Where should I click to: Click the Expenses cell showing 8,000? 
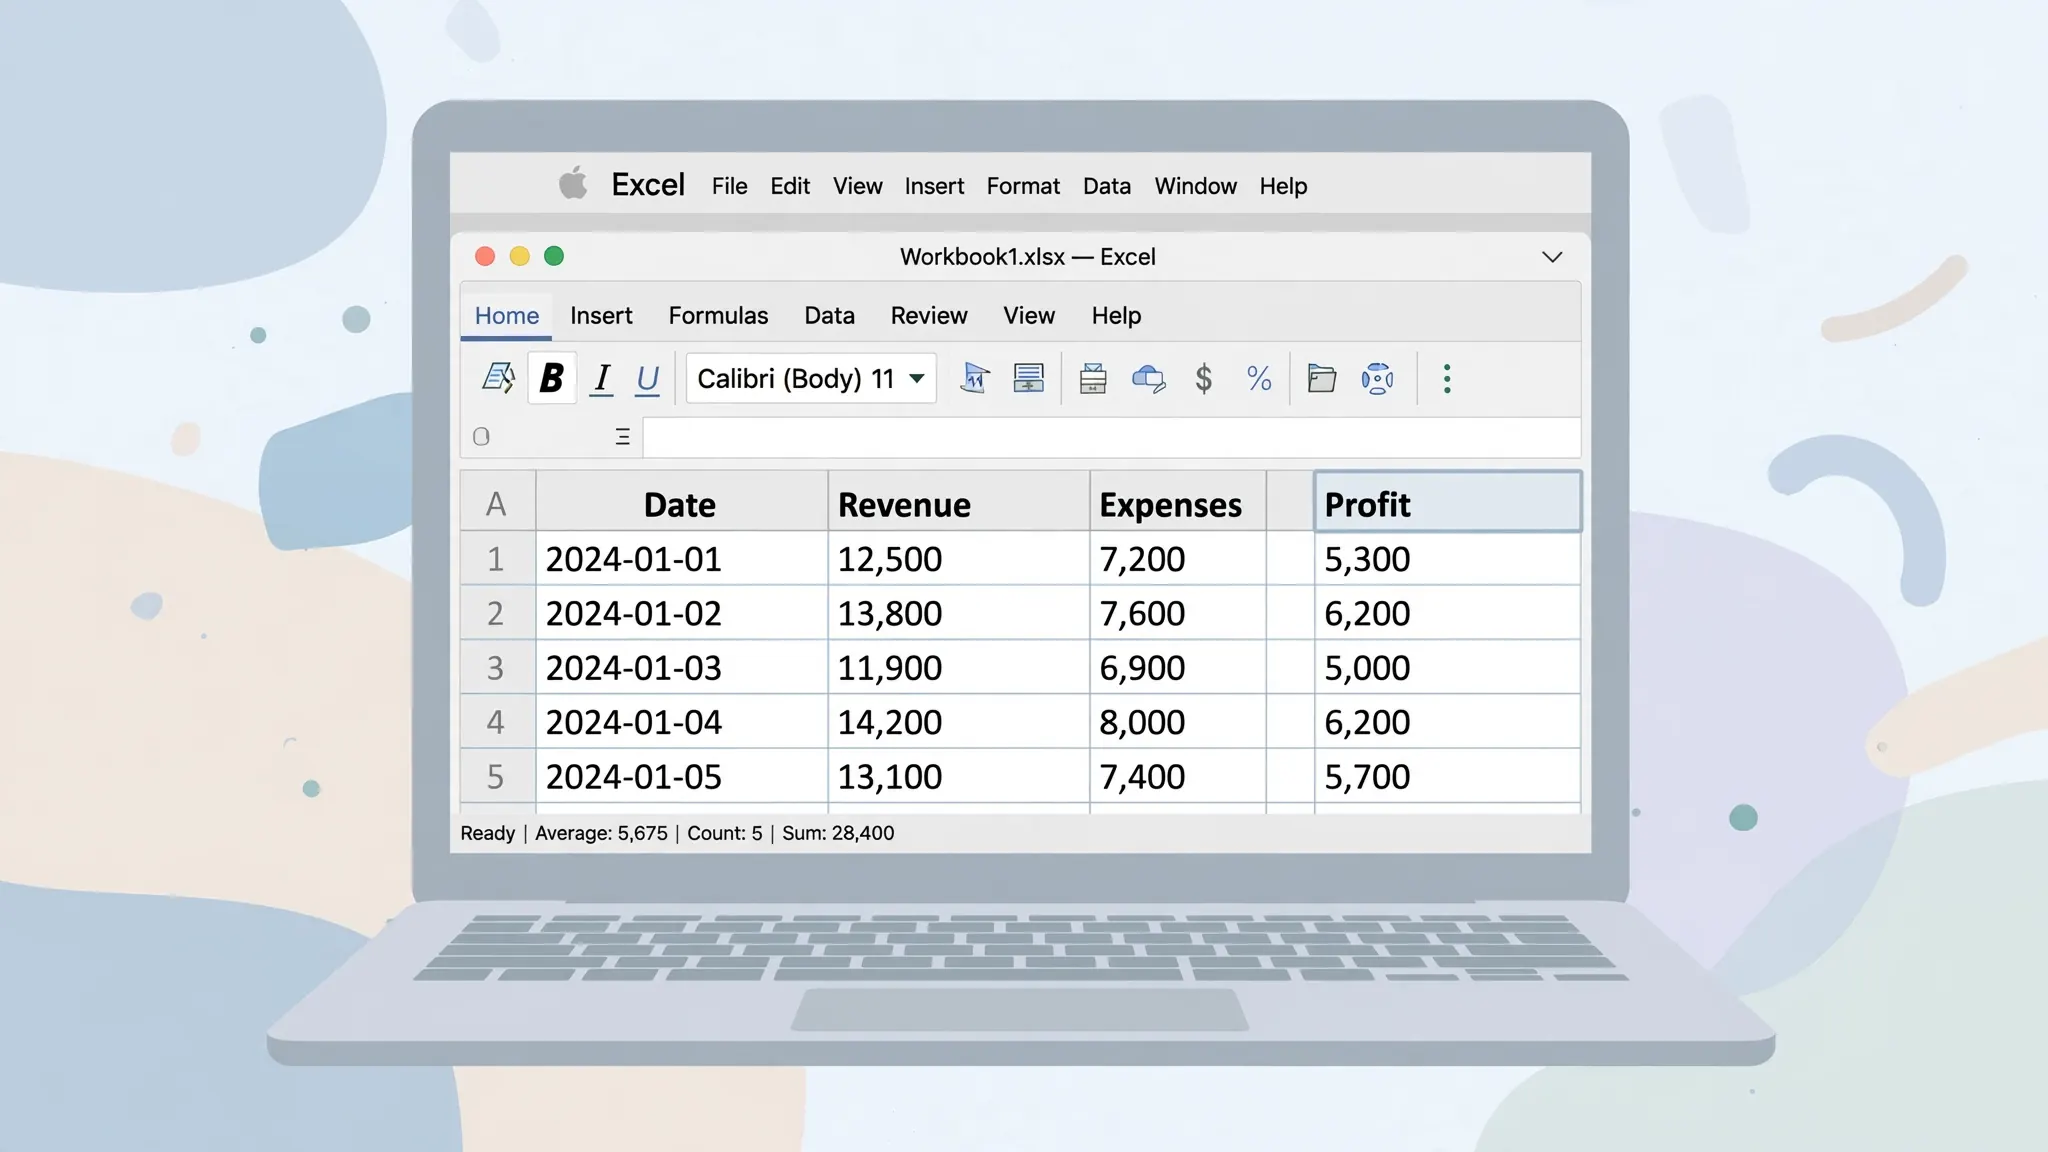tap(1178, 722)
